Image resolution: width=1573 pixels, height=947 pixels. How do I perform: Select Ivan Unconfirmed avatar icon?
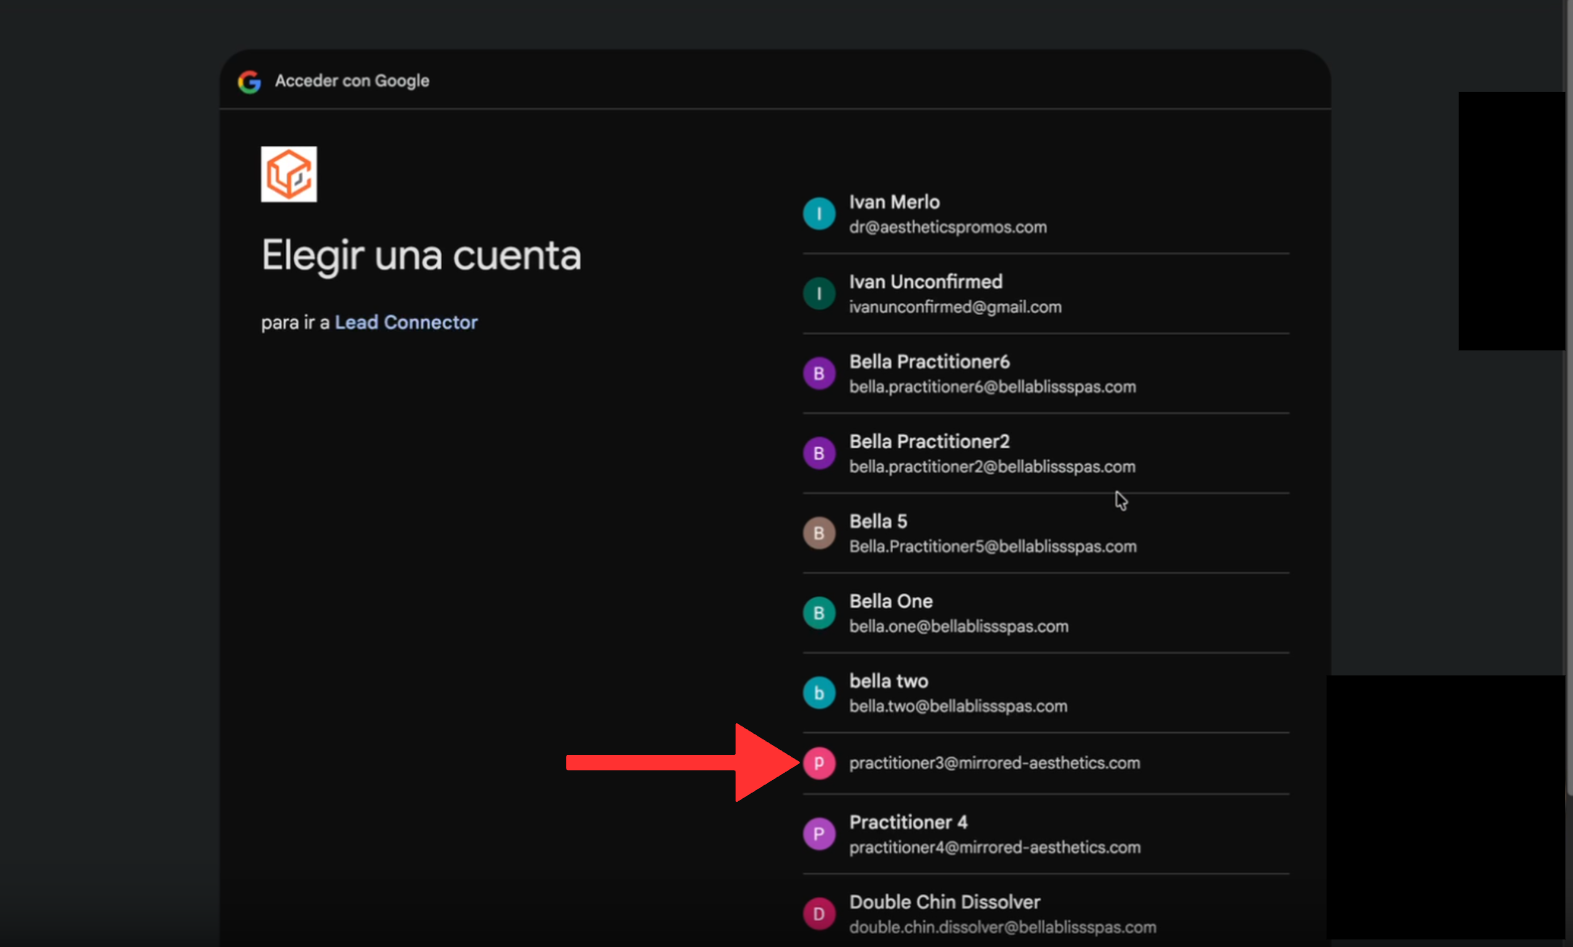819,293
